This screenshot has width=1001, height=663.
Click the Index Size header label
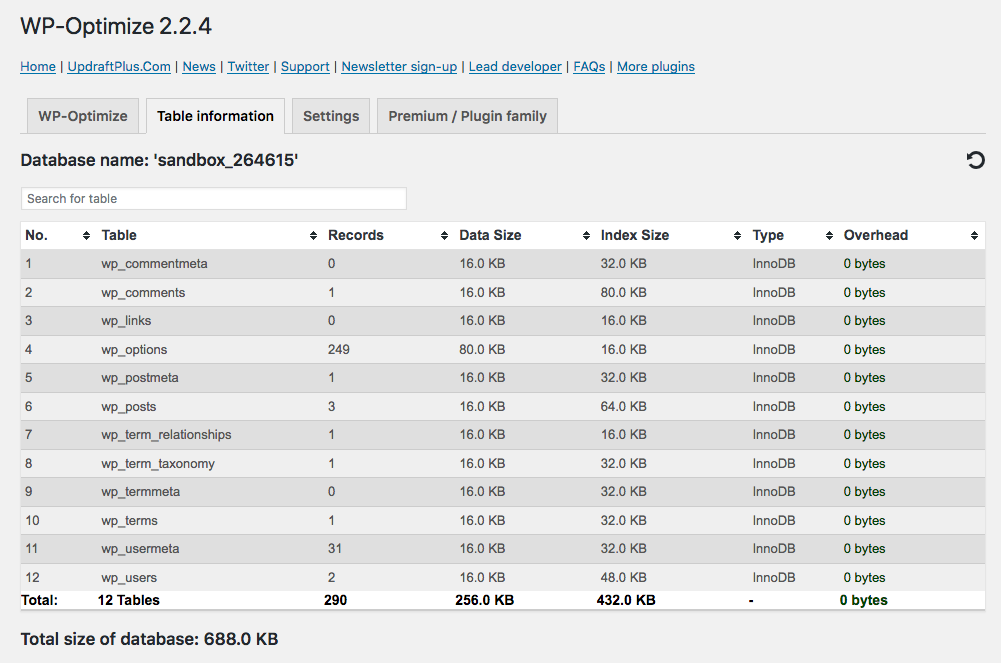pyautogui.click(x=635, y=235)
